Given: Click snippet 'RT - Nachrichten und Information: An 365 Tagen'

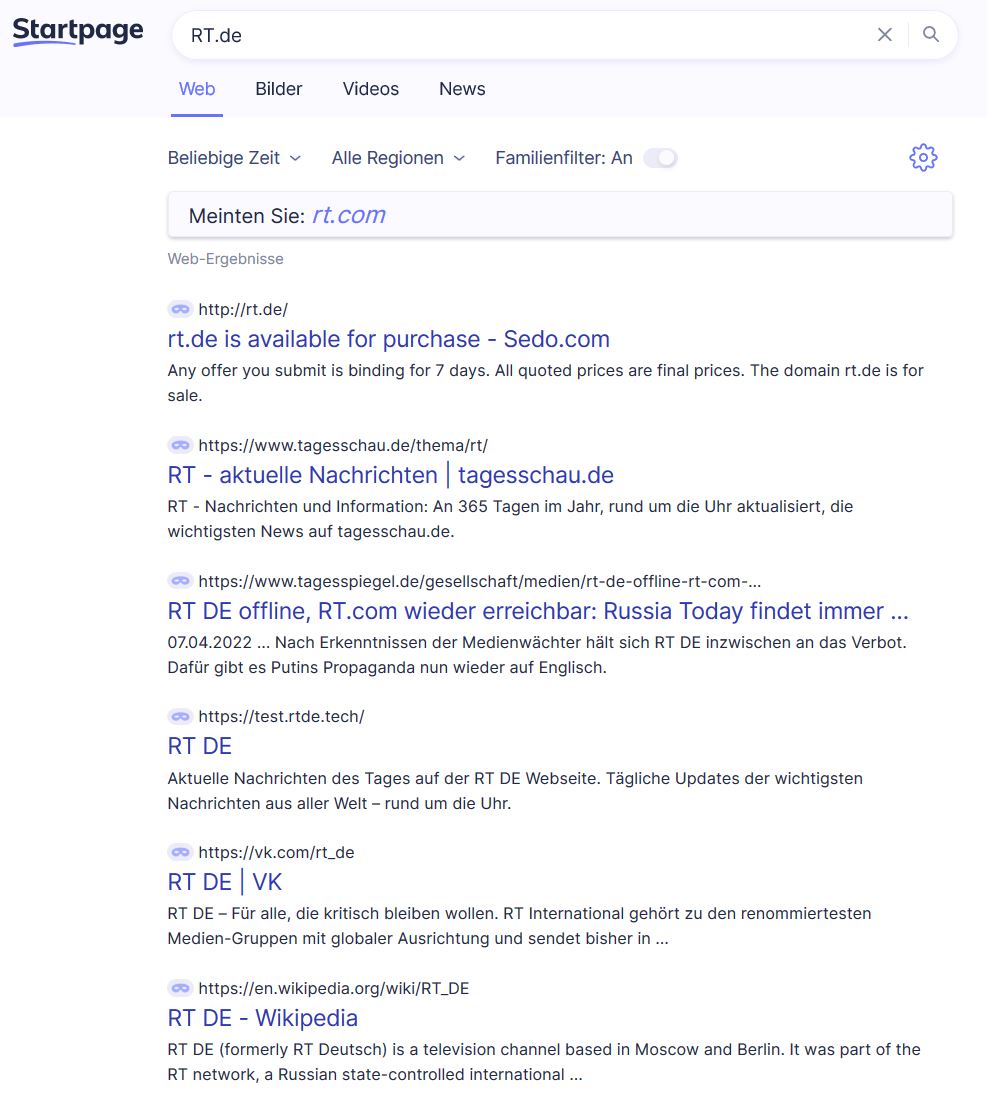Looking at the screenshot, I should pyautogui.click(x=510, y=519).
